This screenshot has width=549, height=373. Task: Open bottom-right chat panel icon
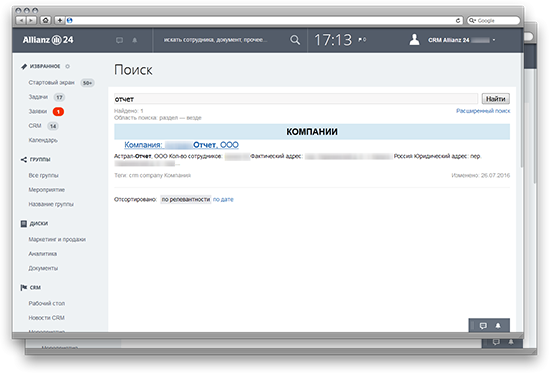tap(483, 326)
